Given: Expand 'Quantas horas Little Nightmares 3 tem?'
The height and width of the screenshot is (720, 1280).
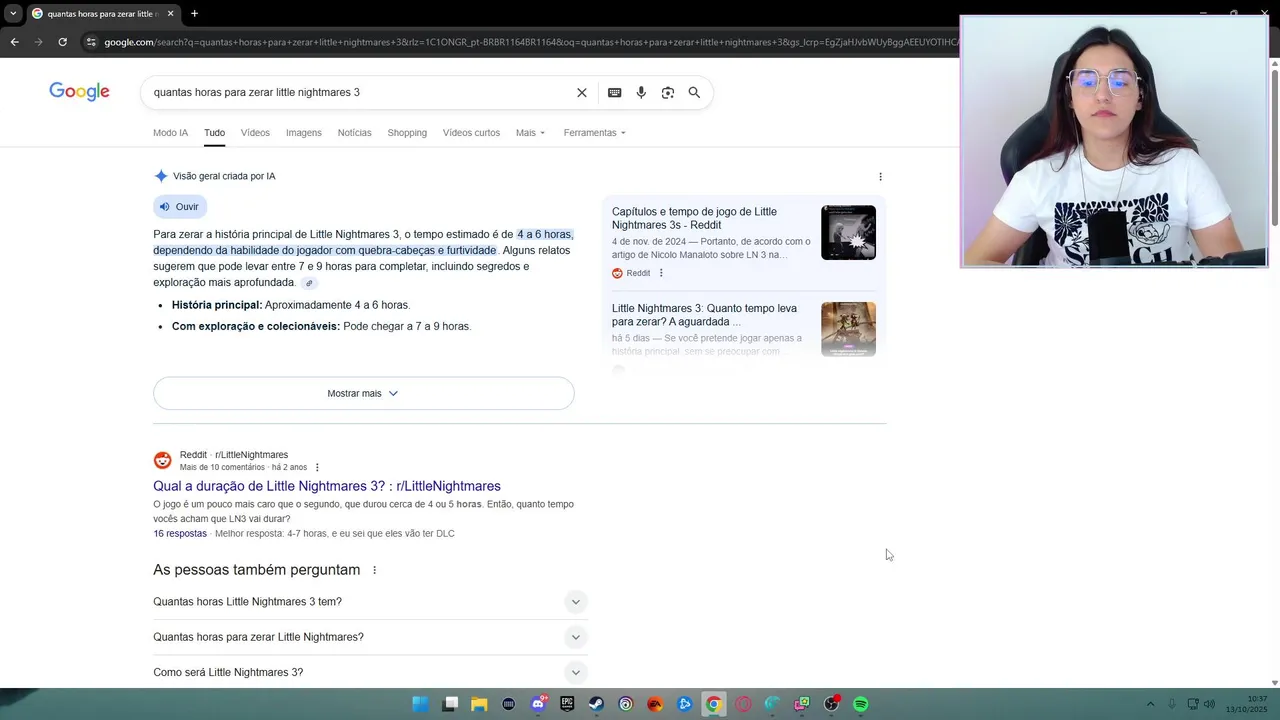Looking at the screenshot, I should (x=369, y=602).
